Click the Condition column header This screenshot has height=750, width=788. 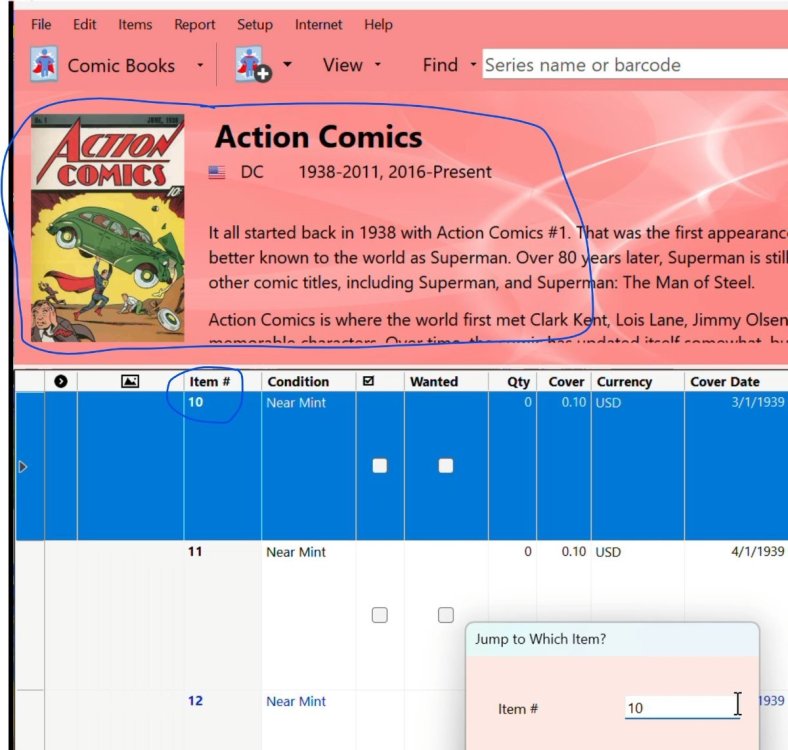click(298, 381)
